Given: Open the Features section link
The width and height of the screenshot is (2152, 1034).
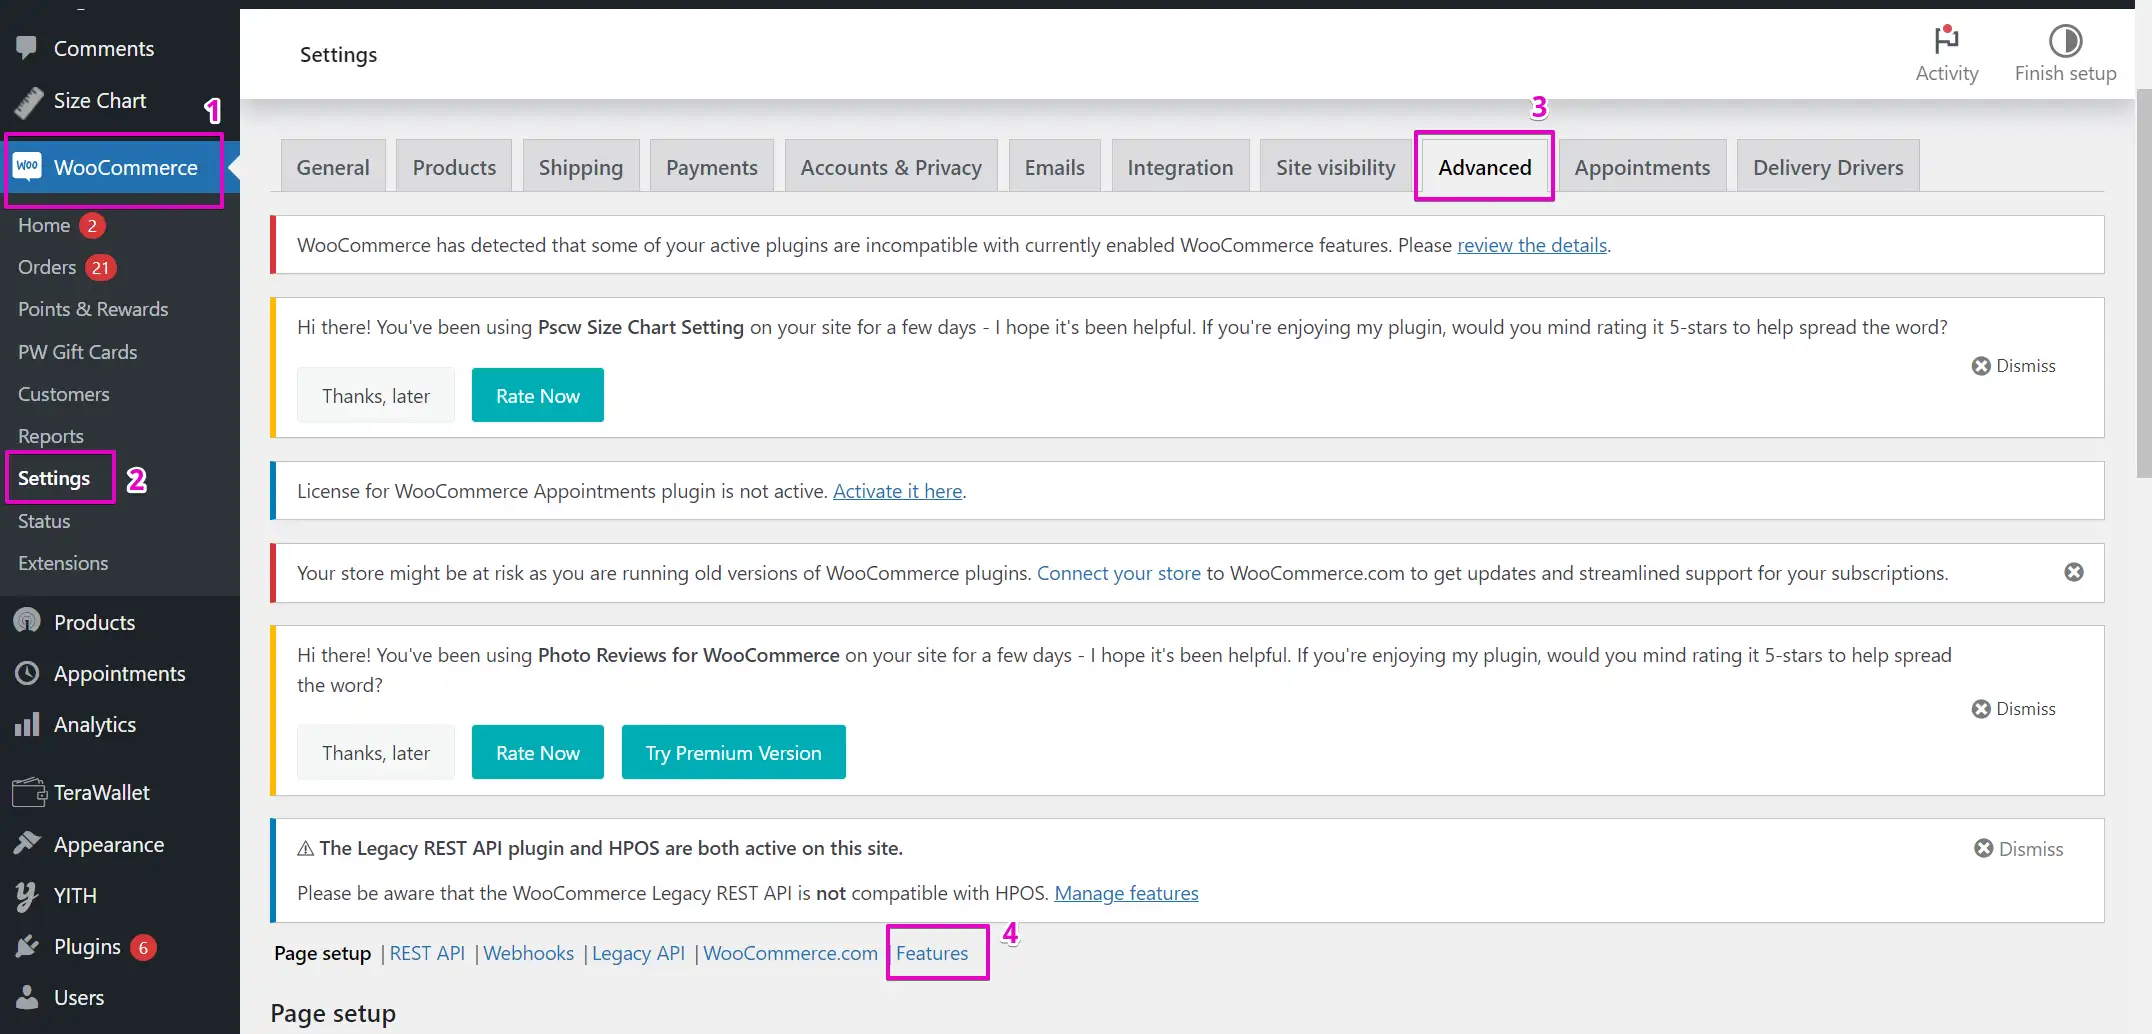Looking at the screenshot, I should 932,953.
